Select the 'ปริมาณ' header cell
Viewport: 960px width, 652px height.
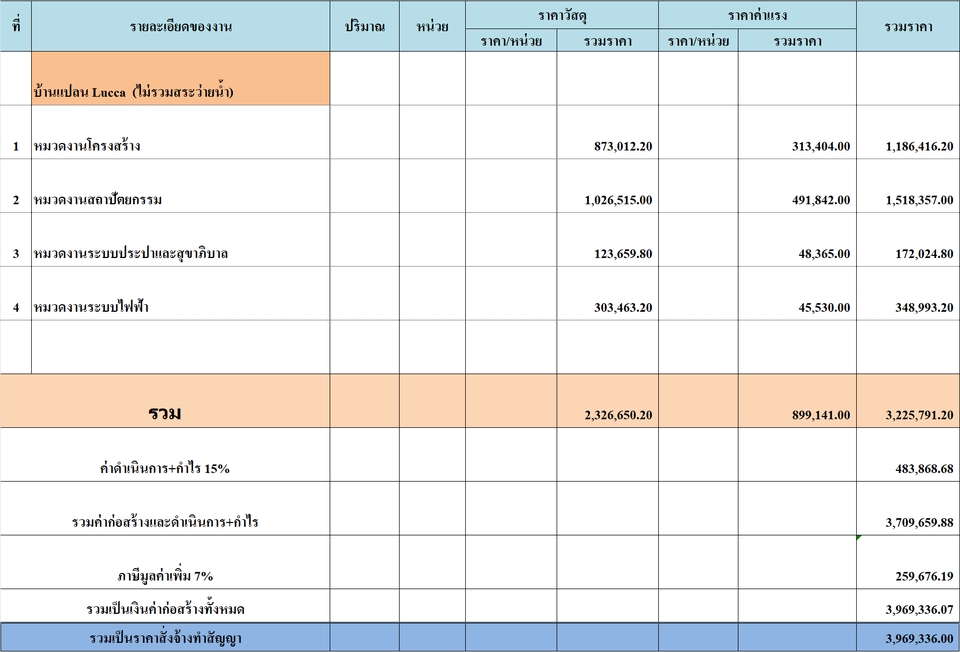(365, 26)
